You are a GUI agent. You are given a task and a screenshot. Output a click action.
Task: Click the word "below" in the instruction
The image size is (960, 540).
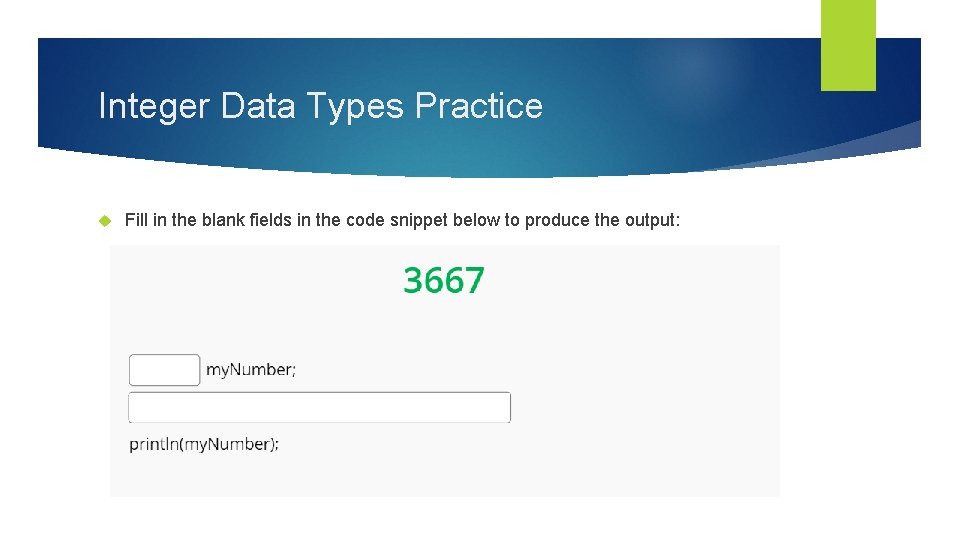point(476,220)
